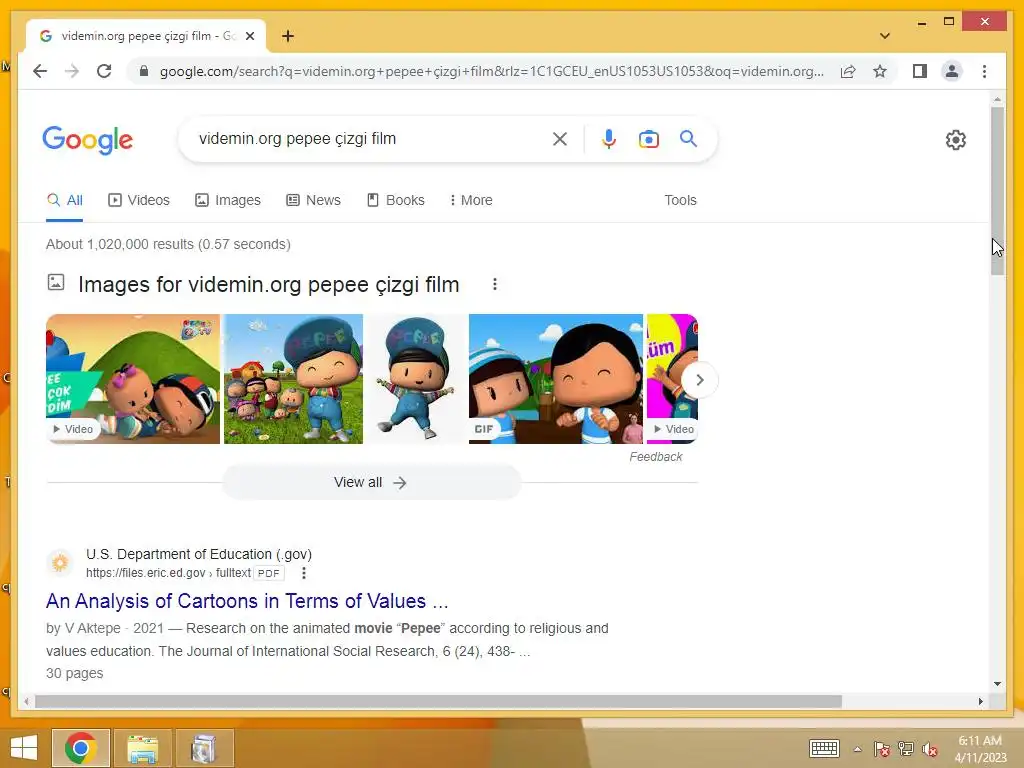Click the Chrome taskbar icon
The image size is (1024, 768).
tap(81, 748)
